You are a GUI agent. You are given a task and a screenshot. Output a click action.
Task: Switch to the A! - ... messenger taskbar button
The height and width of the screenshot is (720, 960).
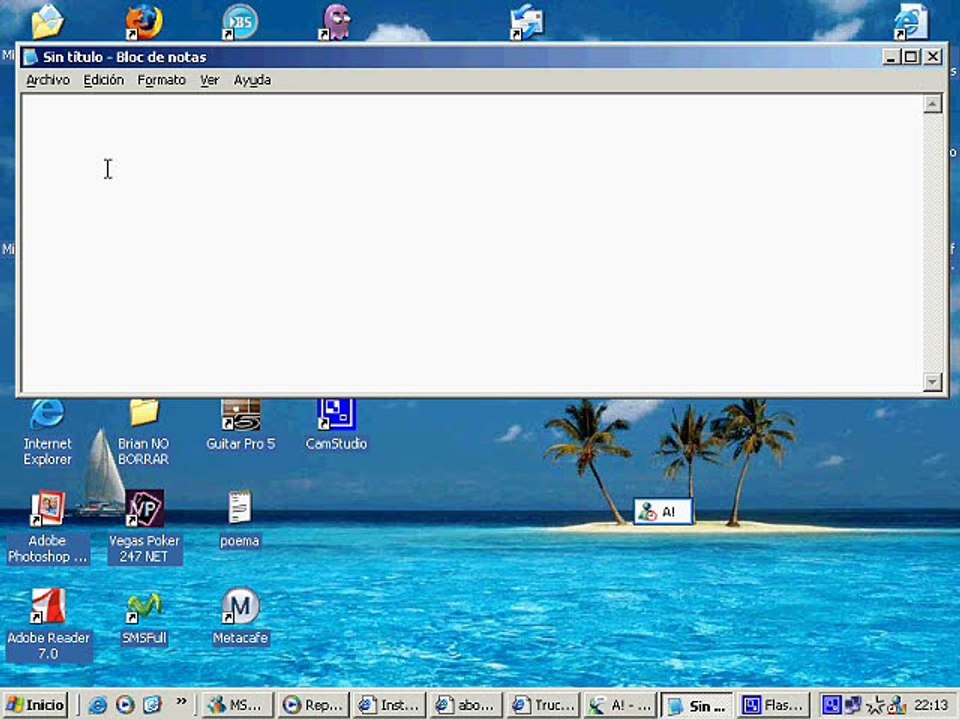tap(620, 705)
